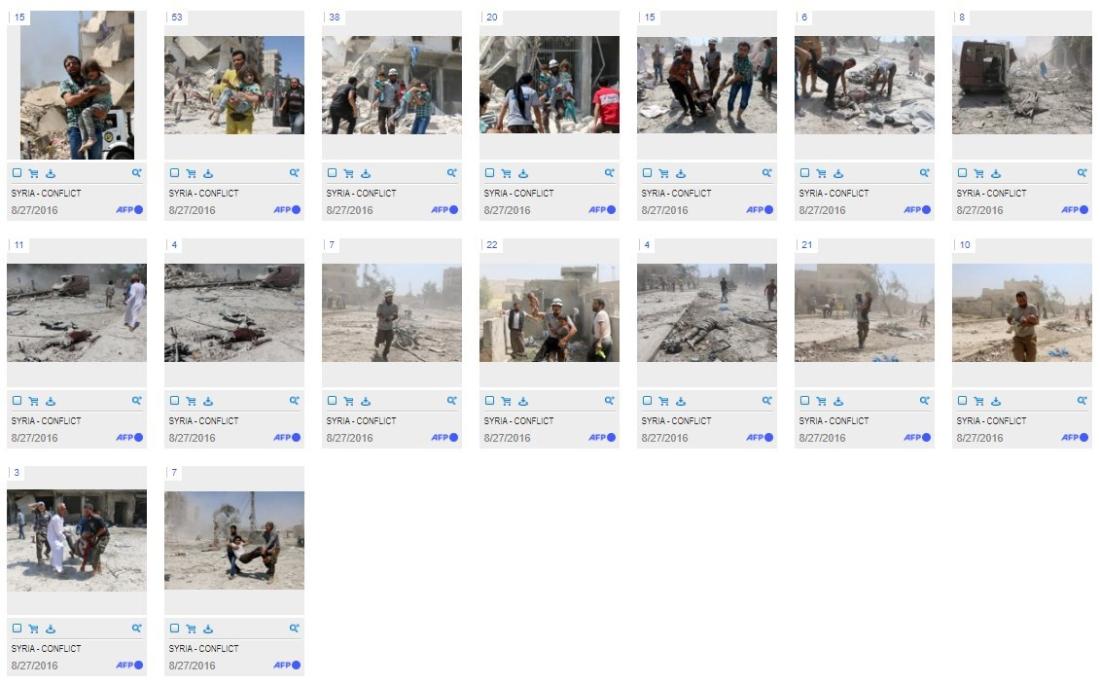This screenshot has width=1100, height=684.
Task: Download the photo numbered 21
Action: [x=838, y=401]
